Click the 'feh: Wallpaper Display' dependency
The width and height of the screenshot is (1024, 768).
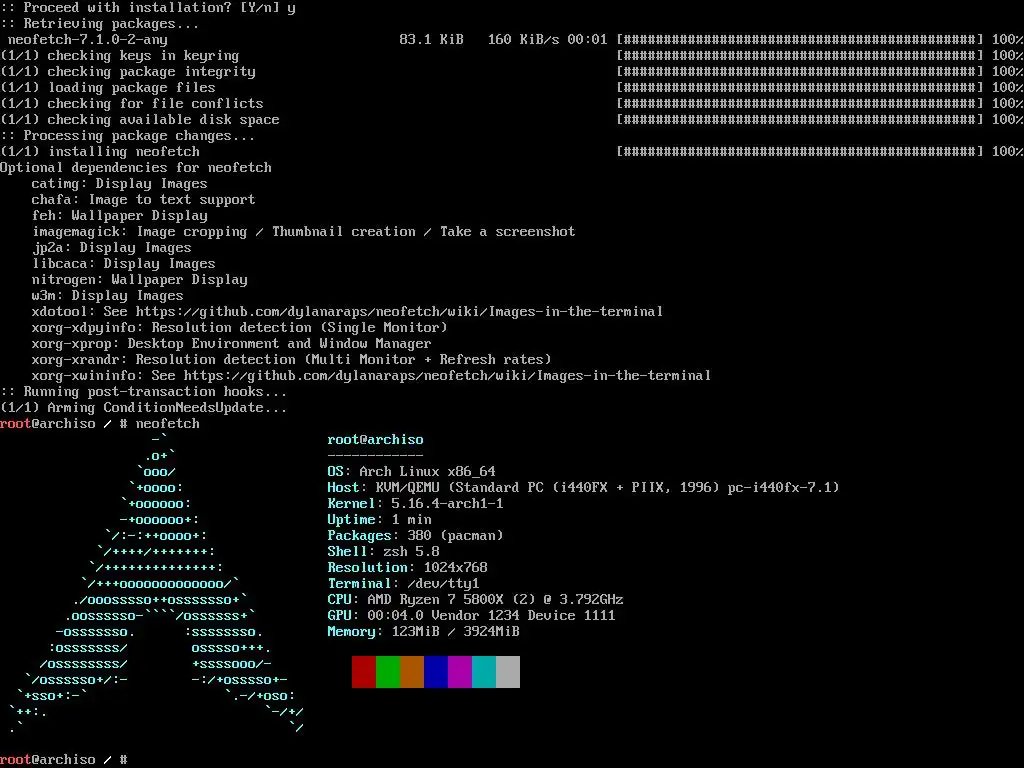pyautogui.click(x=120, y=216)
